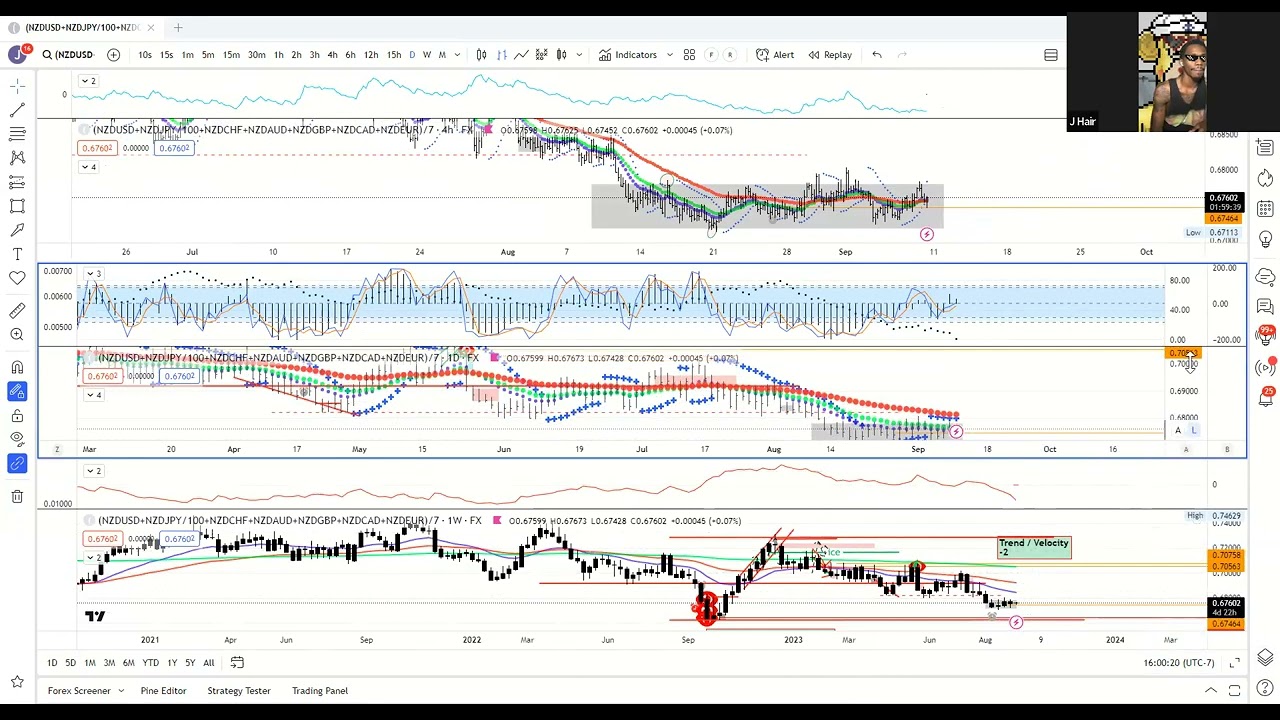
Task: Select the trend line drawing tool
Action: [17, 110]
